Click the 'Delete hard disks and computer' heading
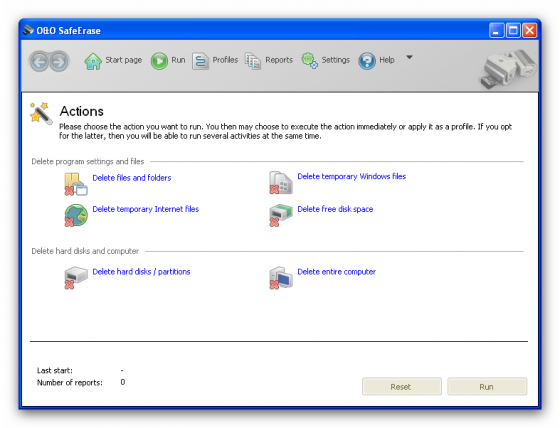 coord(85,251)
